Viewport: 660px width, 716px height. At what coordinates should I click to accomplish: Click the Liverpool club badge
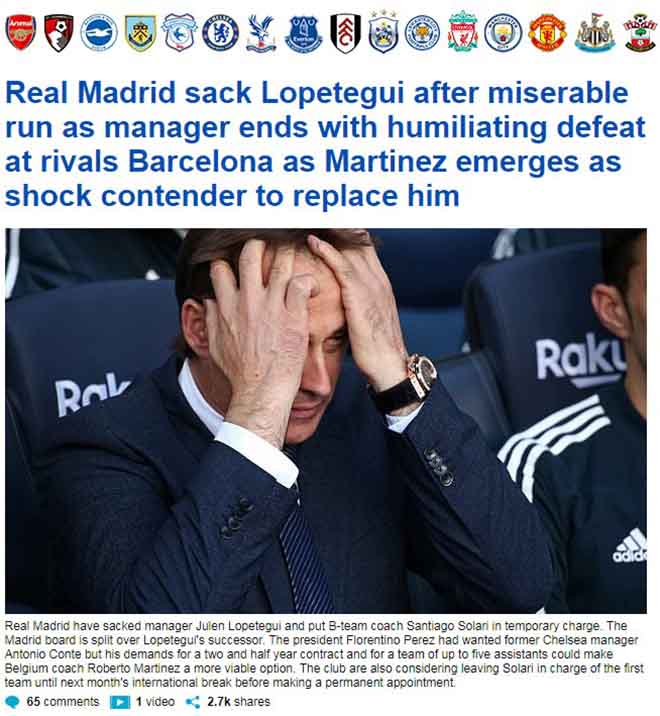(463, 32)
